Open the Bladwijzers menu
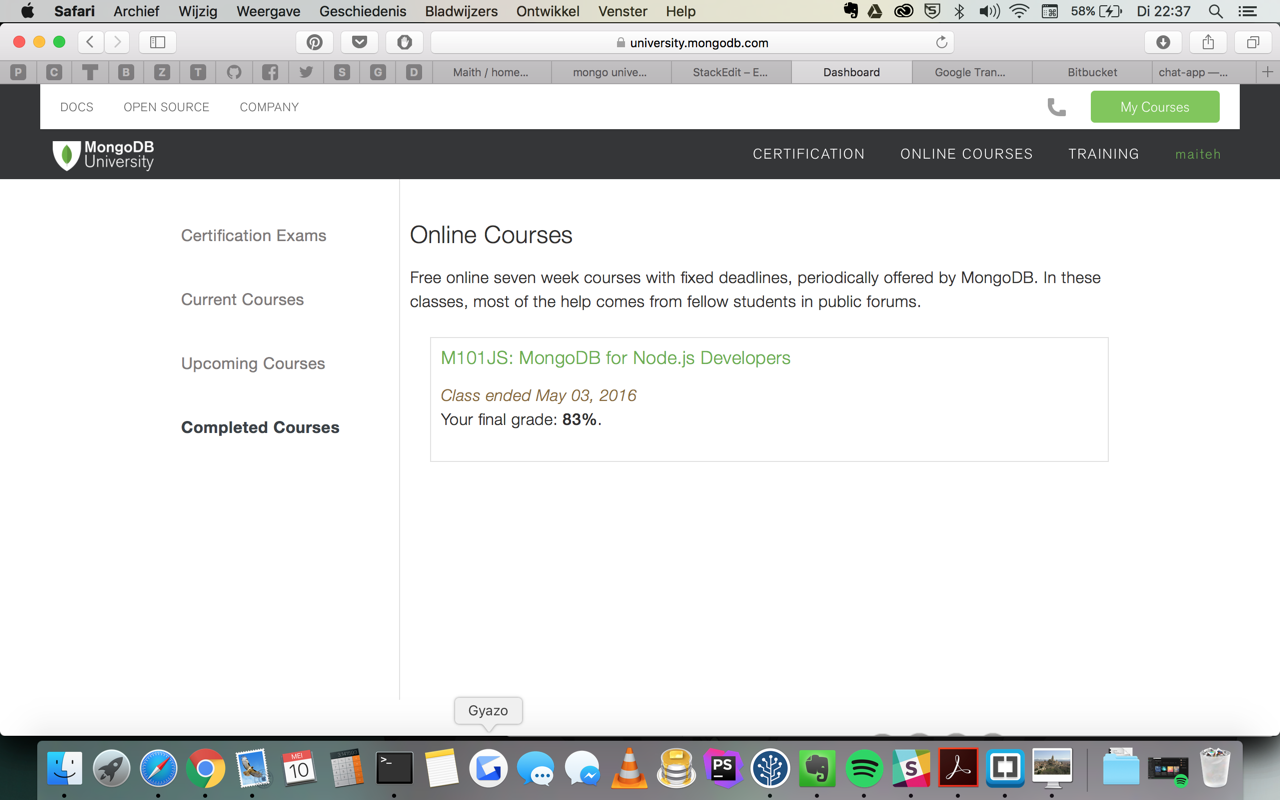 pos(461,11)
